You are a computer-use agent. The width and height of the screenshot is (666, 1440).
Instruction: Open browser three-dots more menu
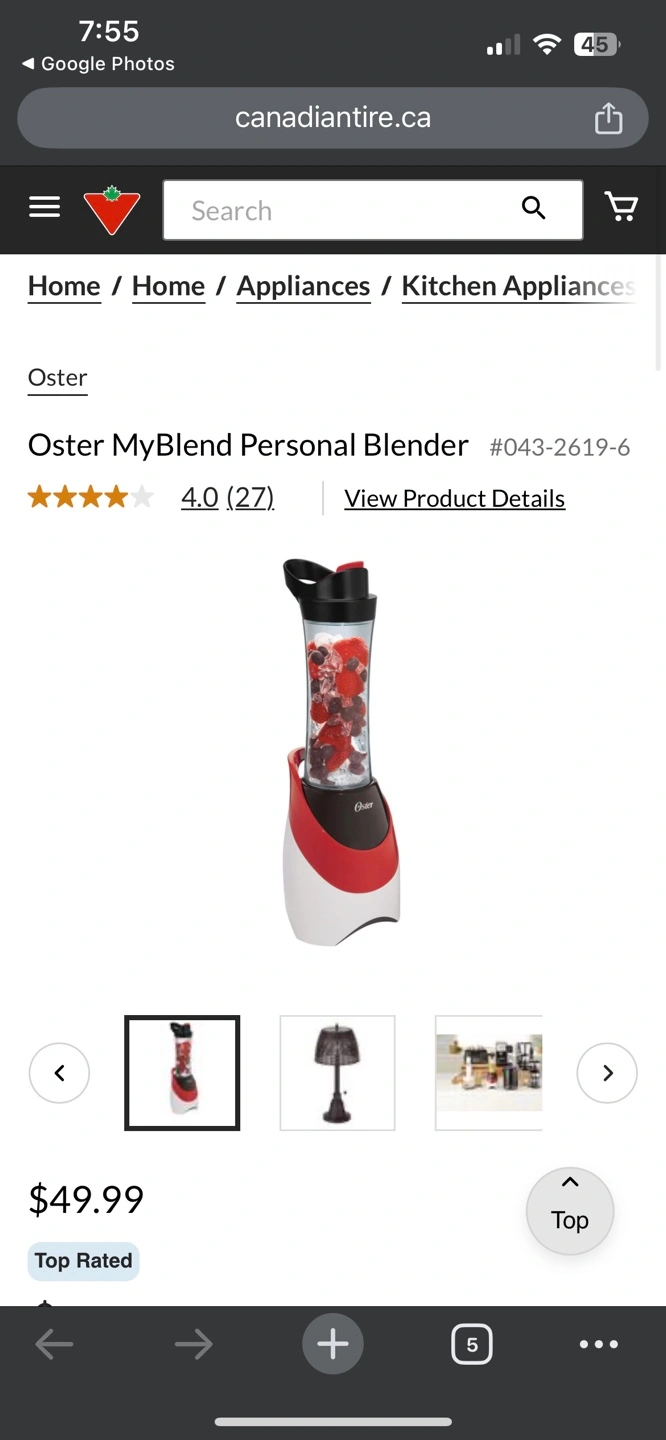click(599, 1344)
